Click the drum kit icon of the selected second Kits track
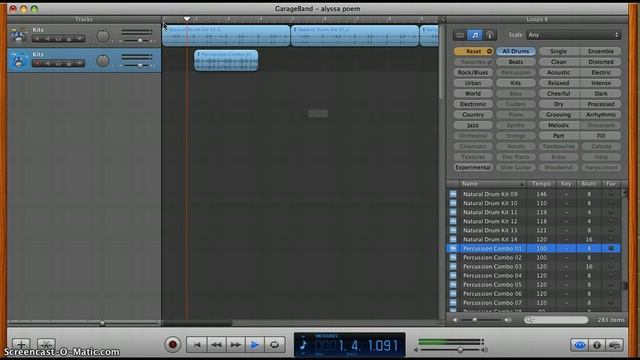640x360 pixels. [19, 60]
